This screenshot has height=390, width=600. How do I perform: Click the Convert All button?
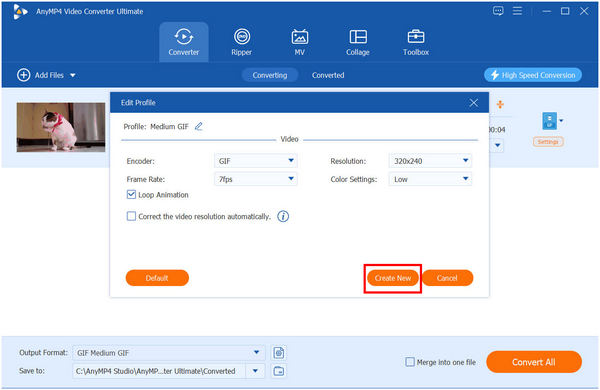click(x=534, y=362)
